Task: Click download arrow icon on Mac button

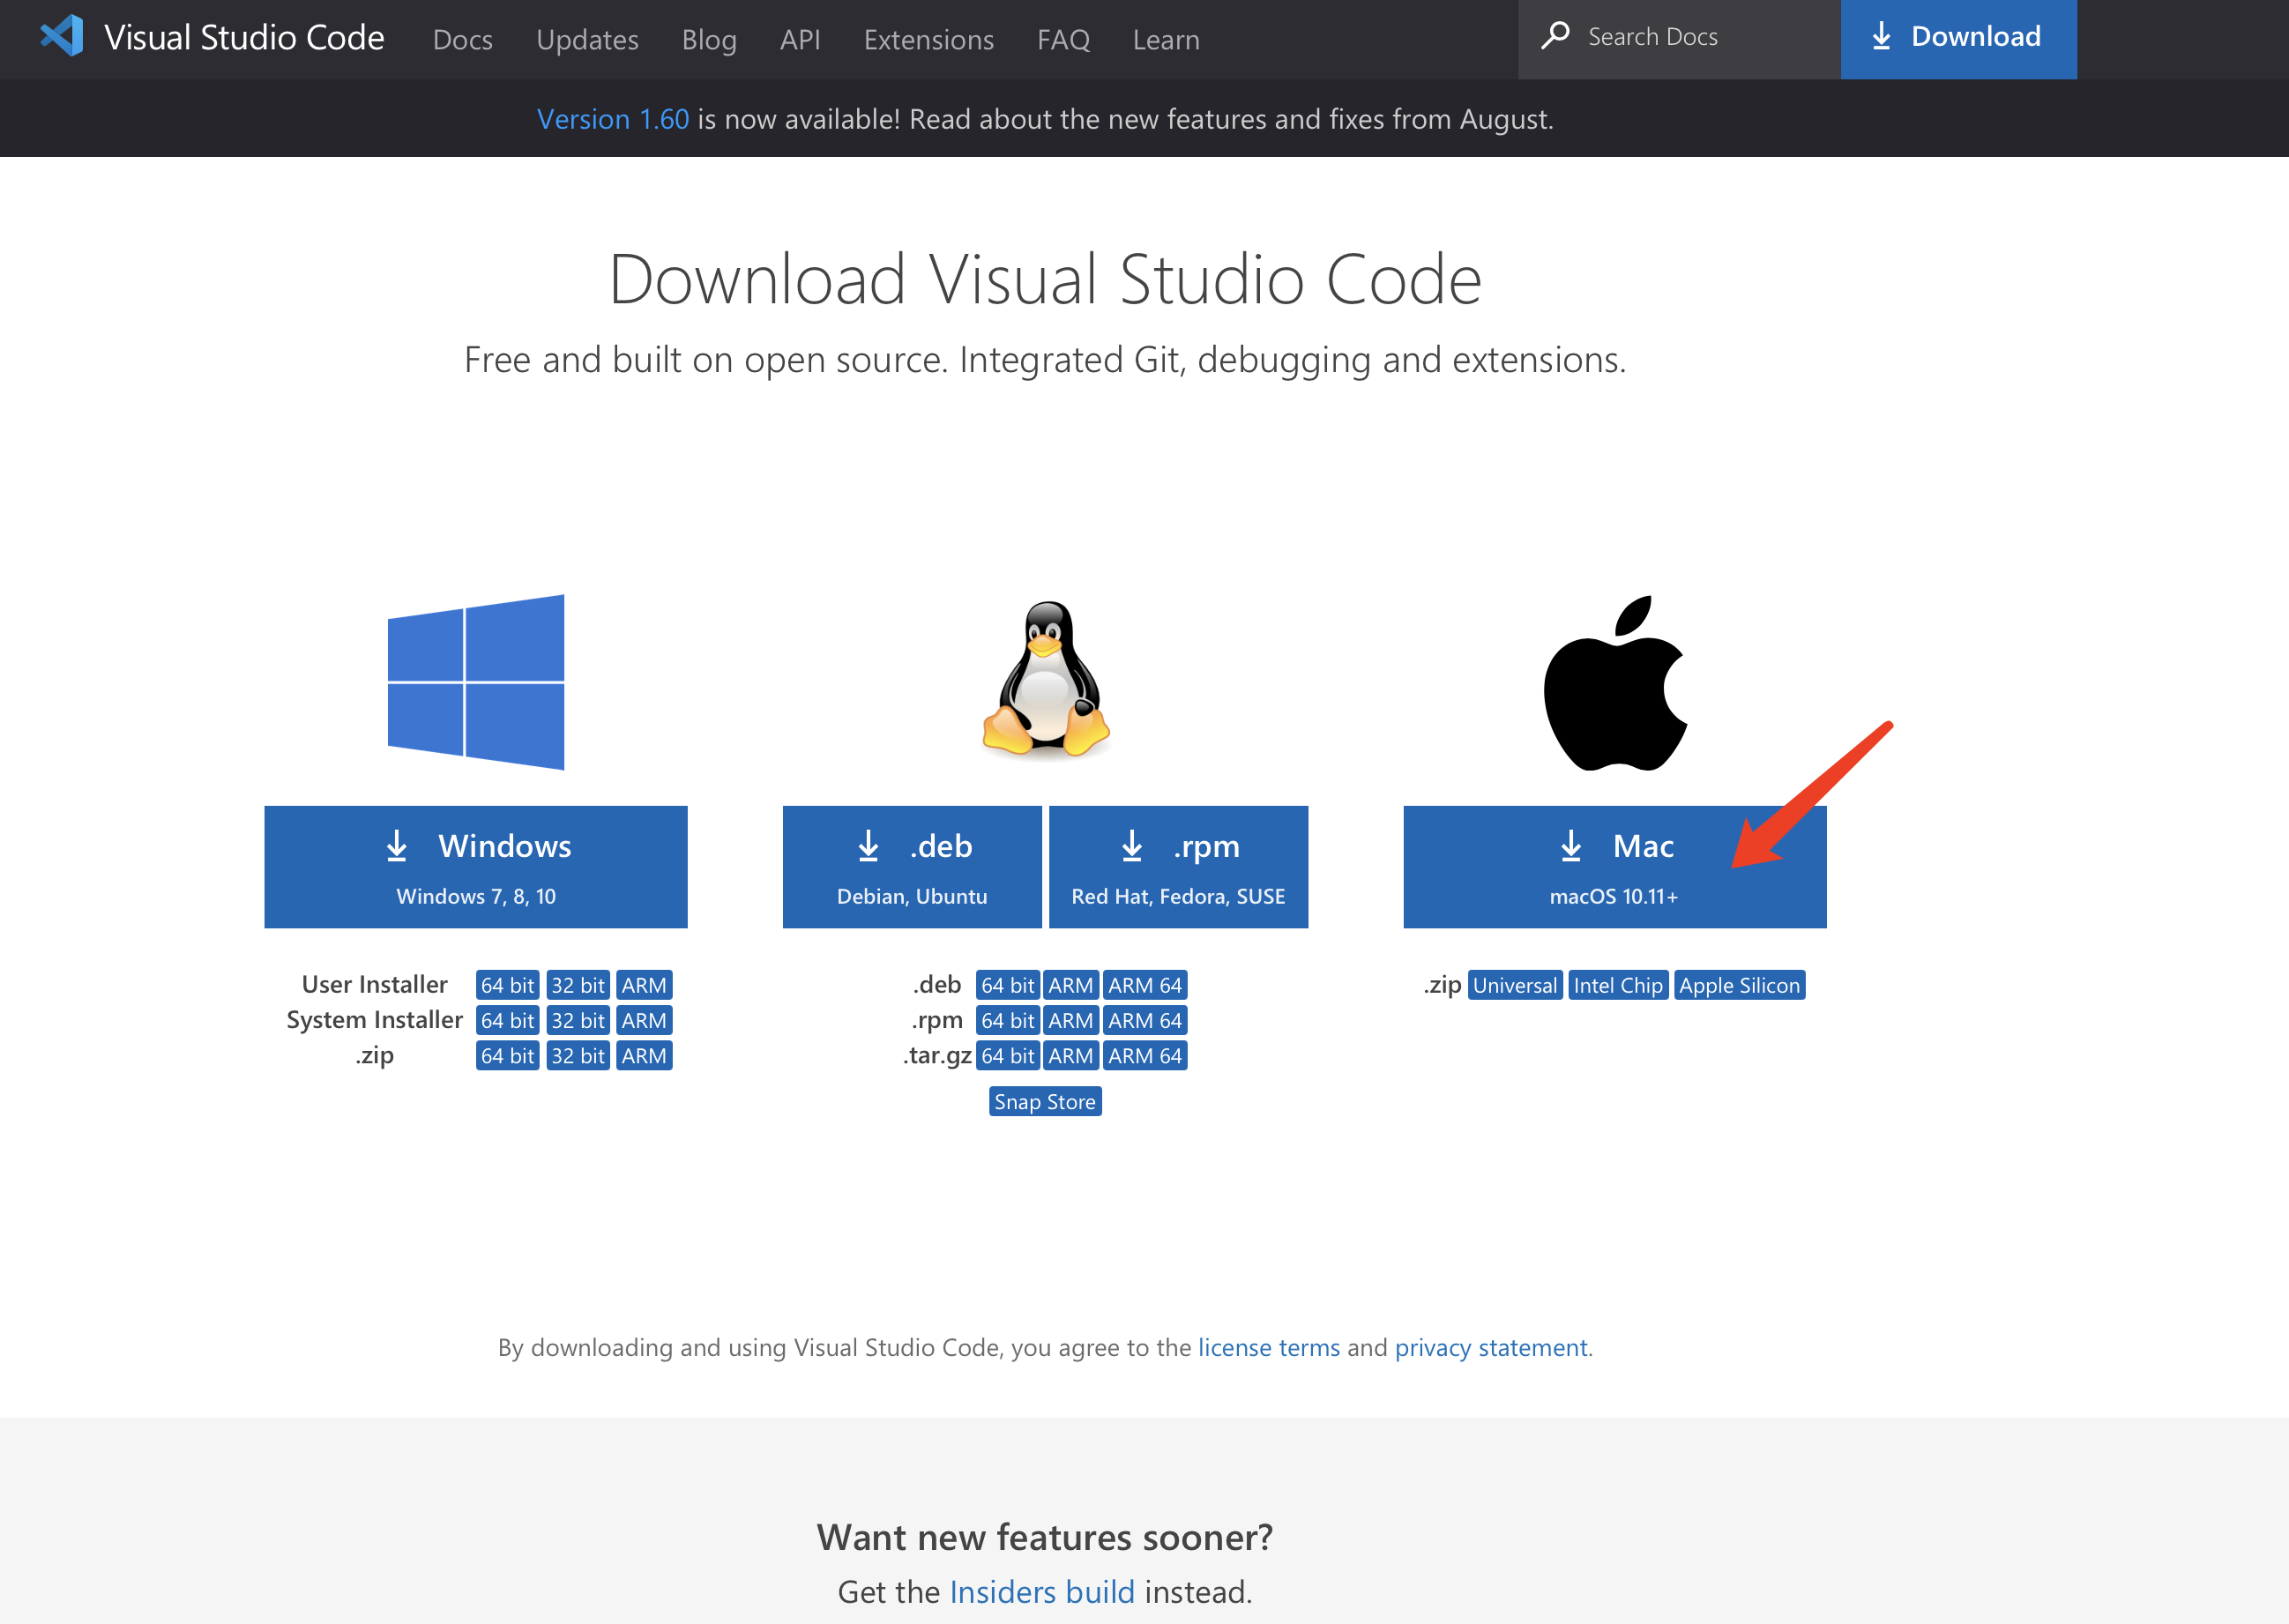Action: tap(1570, 846)
